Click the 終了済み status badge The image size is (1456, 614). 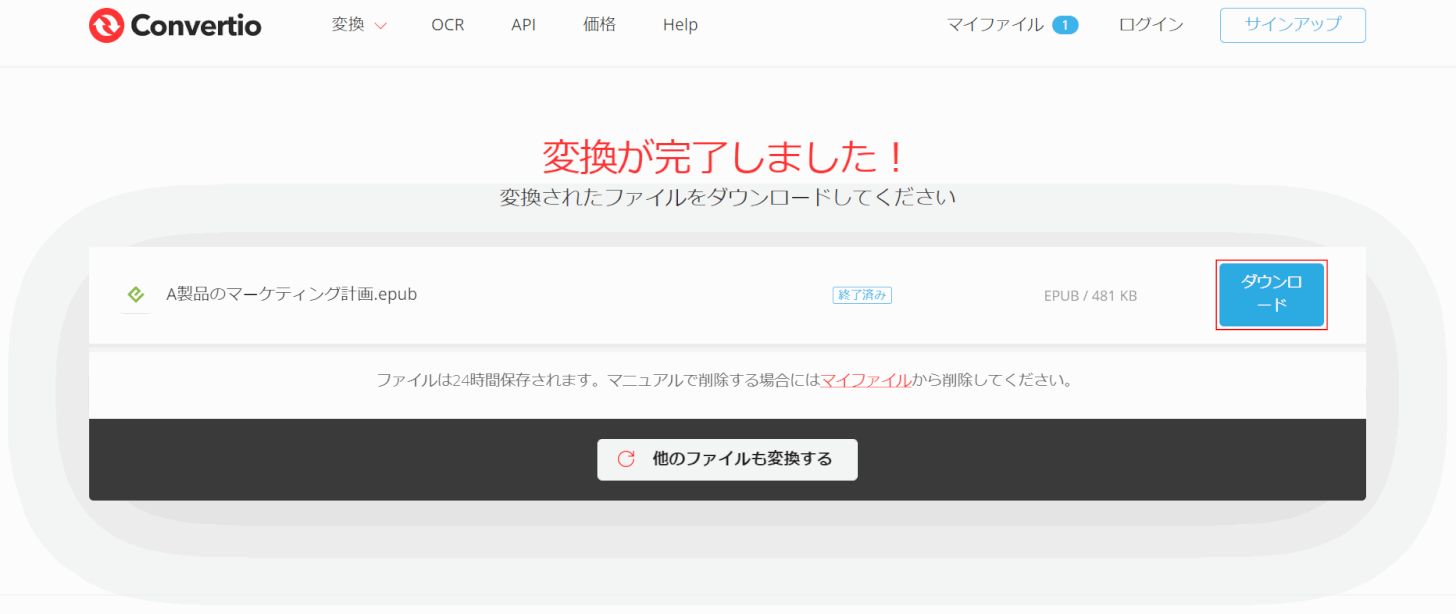tap(862, 295)
